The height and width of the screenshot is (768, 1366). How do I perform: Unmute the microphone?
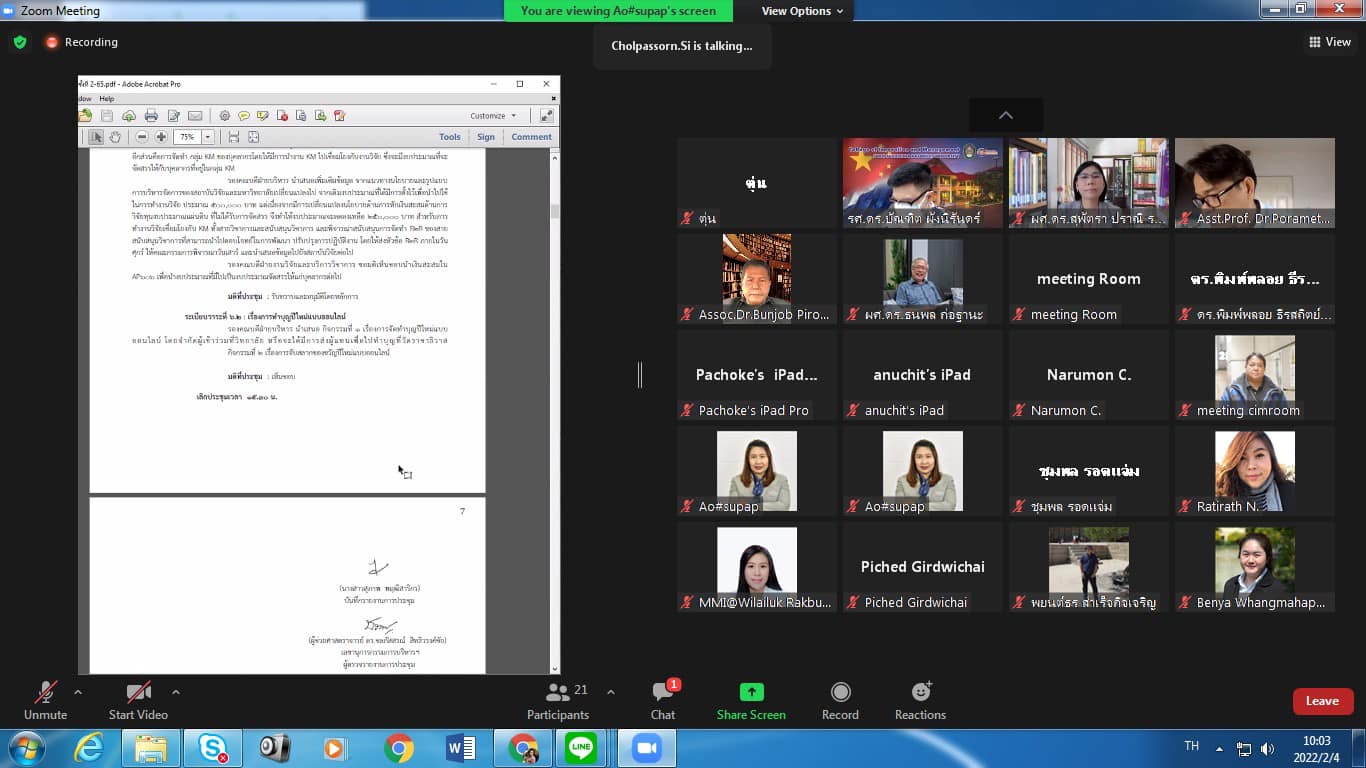coord(46,700)
